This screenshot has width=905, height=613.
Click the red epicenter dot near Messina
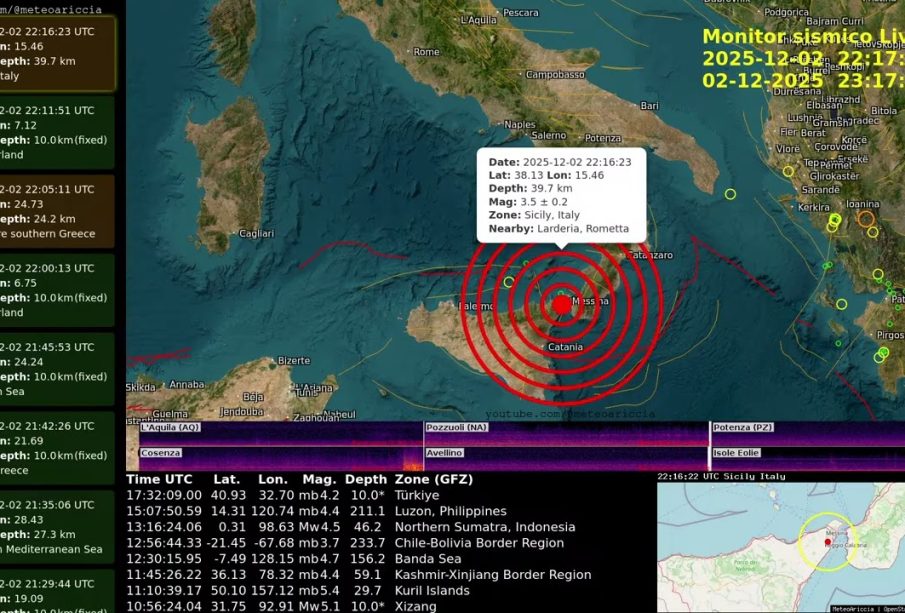point(562,304)
